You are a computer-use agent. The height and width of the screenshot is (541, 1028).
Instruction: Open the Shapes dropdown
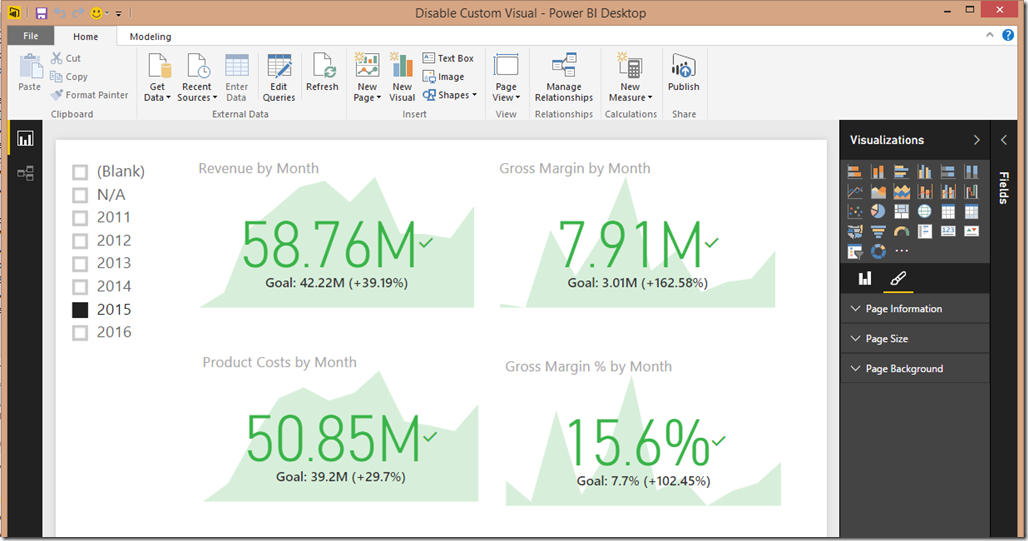tap(450, 95)
